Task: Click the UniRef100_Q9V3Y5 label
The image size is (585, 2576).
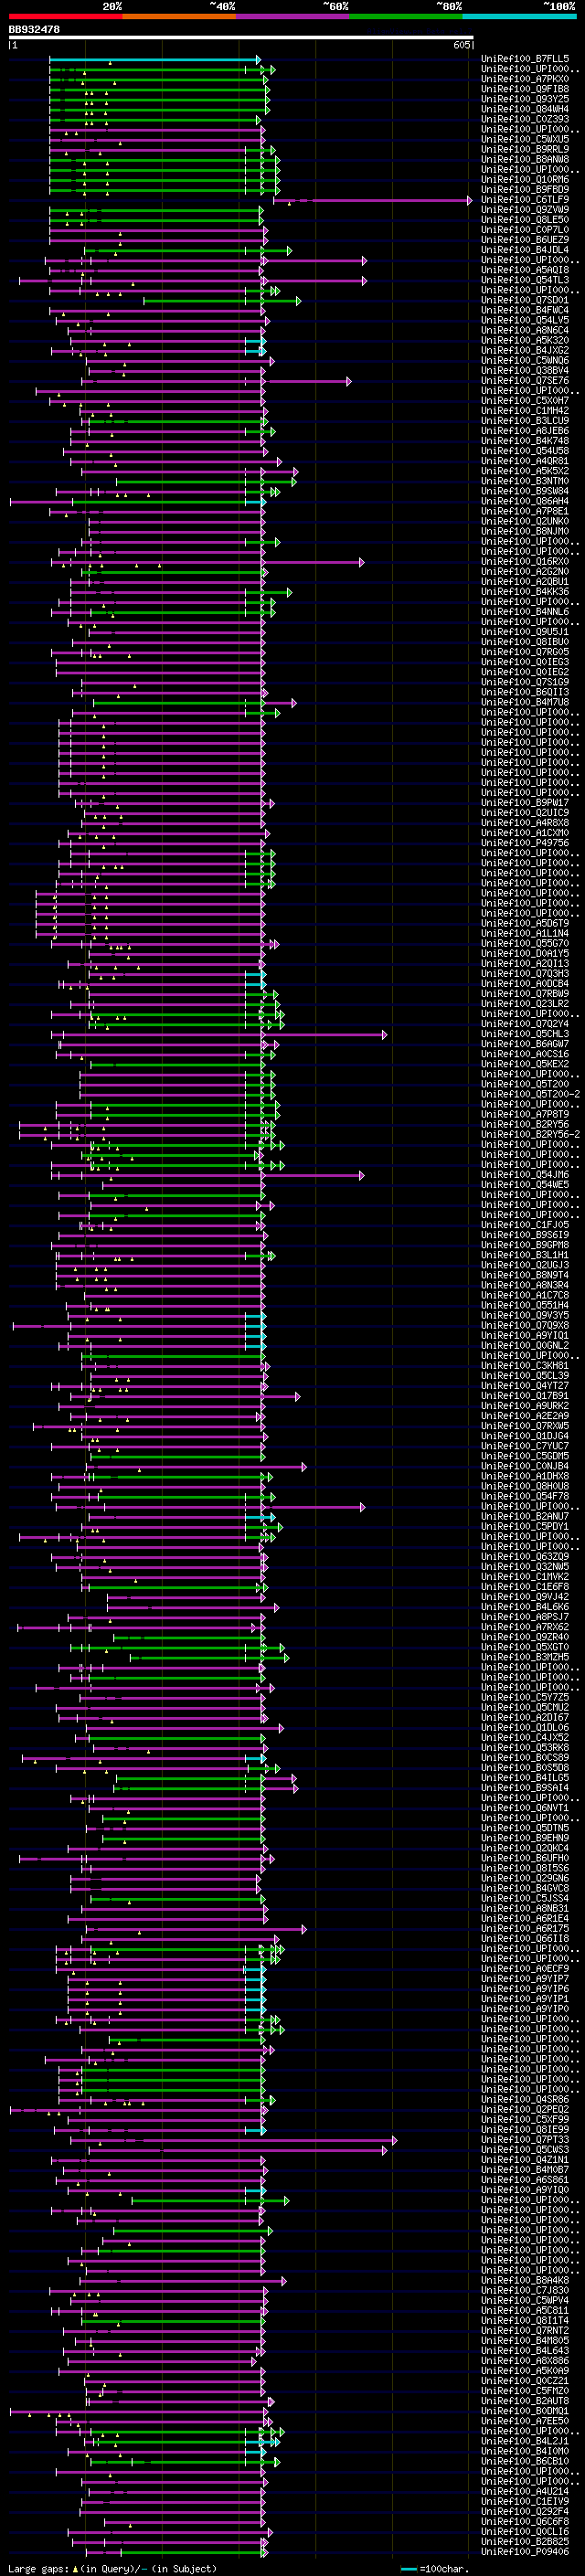Action: pos(525,1315)
